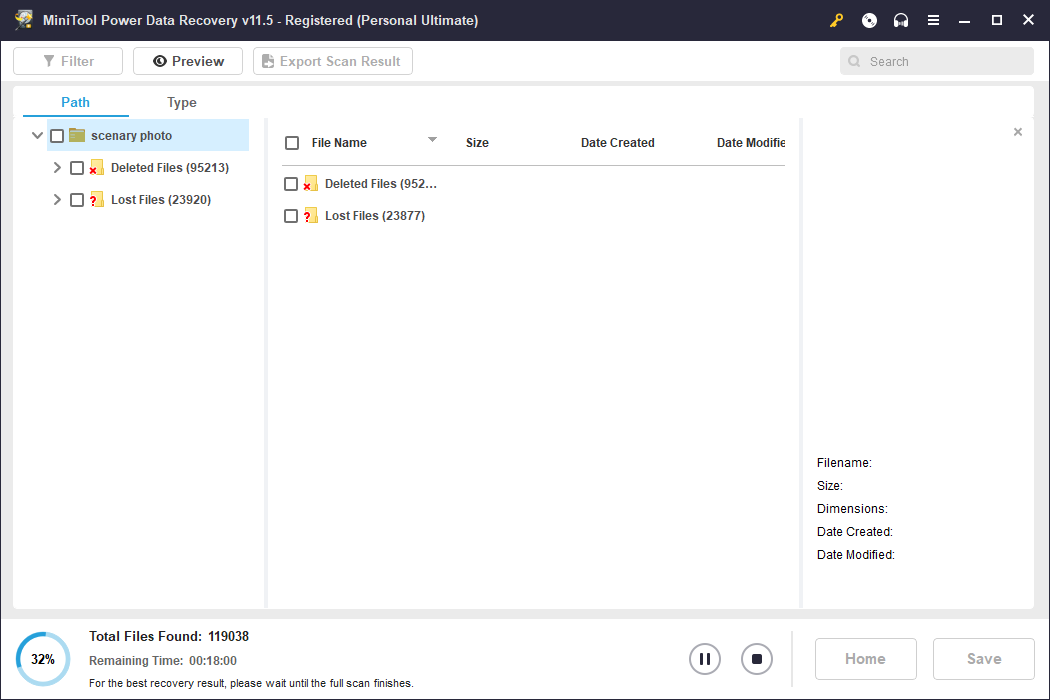
Task: Click the File Name column header
Action: coord(339,143)
